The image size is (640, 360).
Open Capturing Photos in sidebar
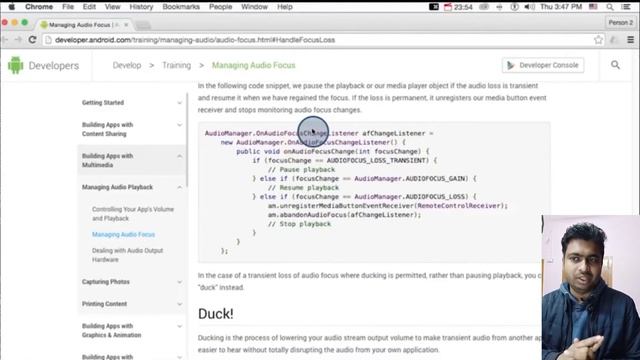[x=106, y=282]
